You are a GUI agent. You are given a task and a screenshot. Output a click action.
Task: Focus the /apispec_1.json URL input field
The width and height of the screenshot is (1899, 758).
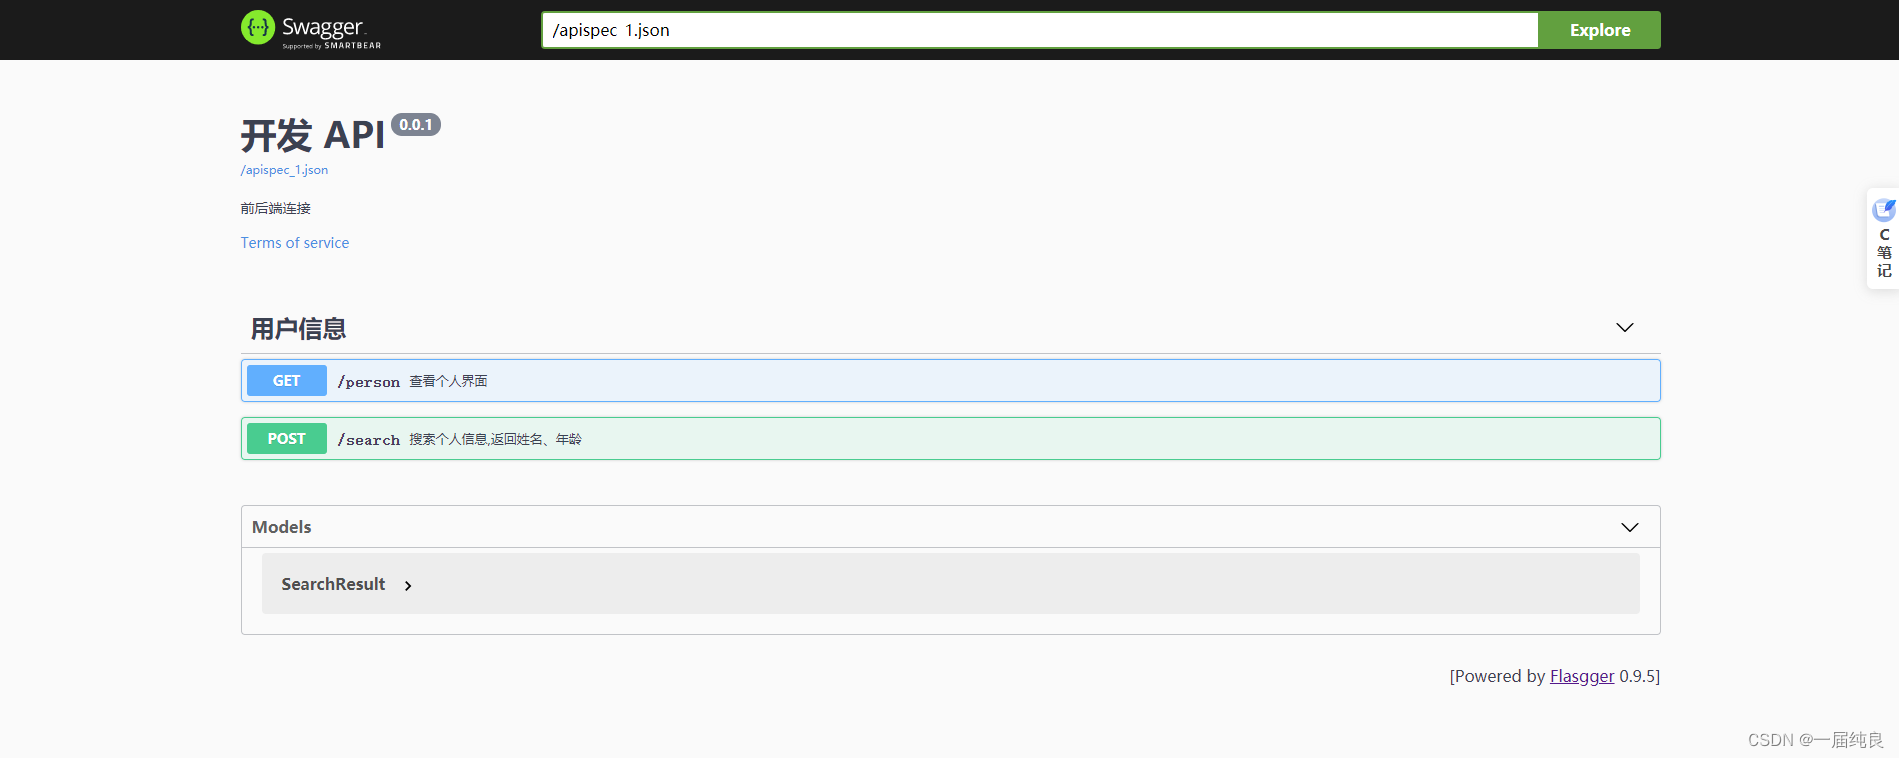click(1040, 30)
